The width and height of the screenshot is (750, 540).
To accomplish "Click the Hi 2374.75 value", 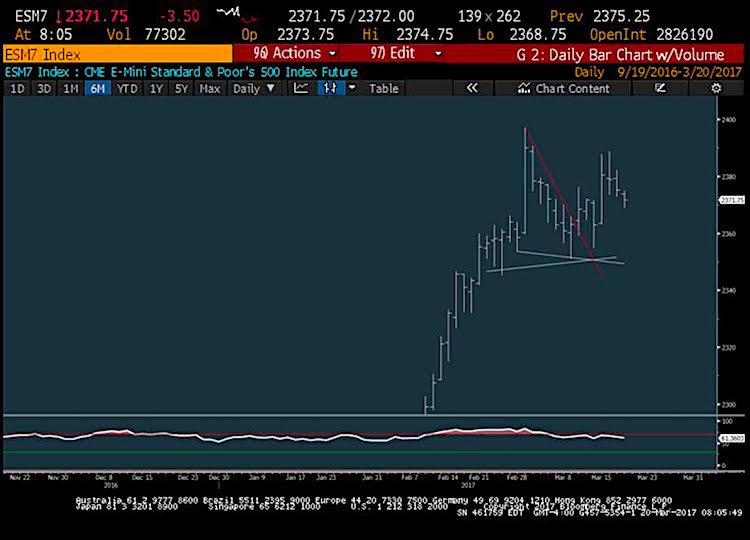I will pos(425,34).
